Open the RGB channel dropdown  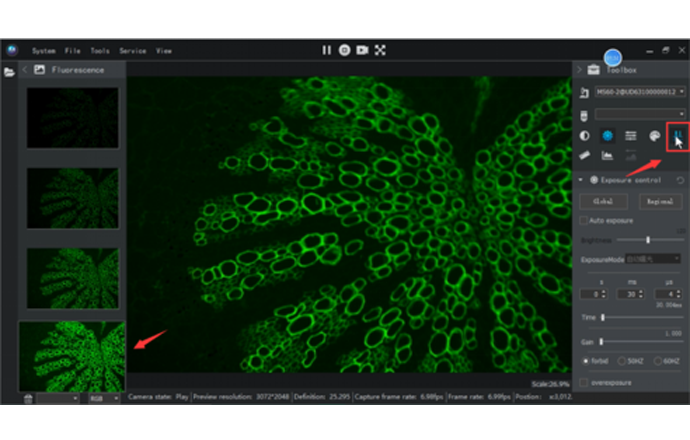click(x=103, y=399)
